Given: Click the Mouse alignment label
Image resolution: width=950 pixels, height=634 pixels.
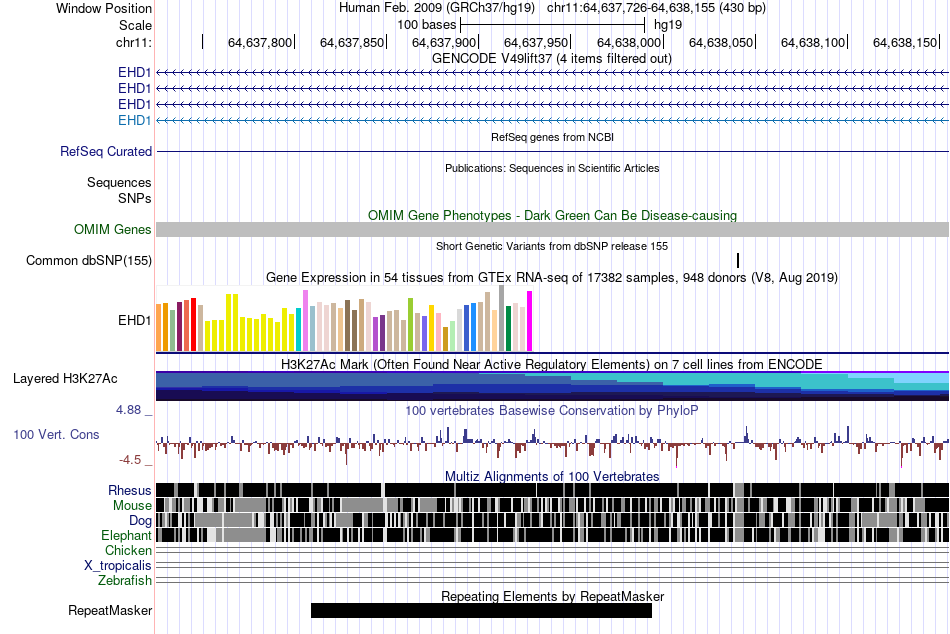Looking at the screenshot, I should pos(132,506).
